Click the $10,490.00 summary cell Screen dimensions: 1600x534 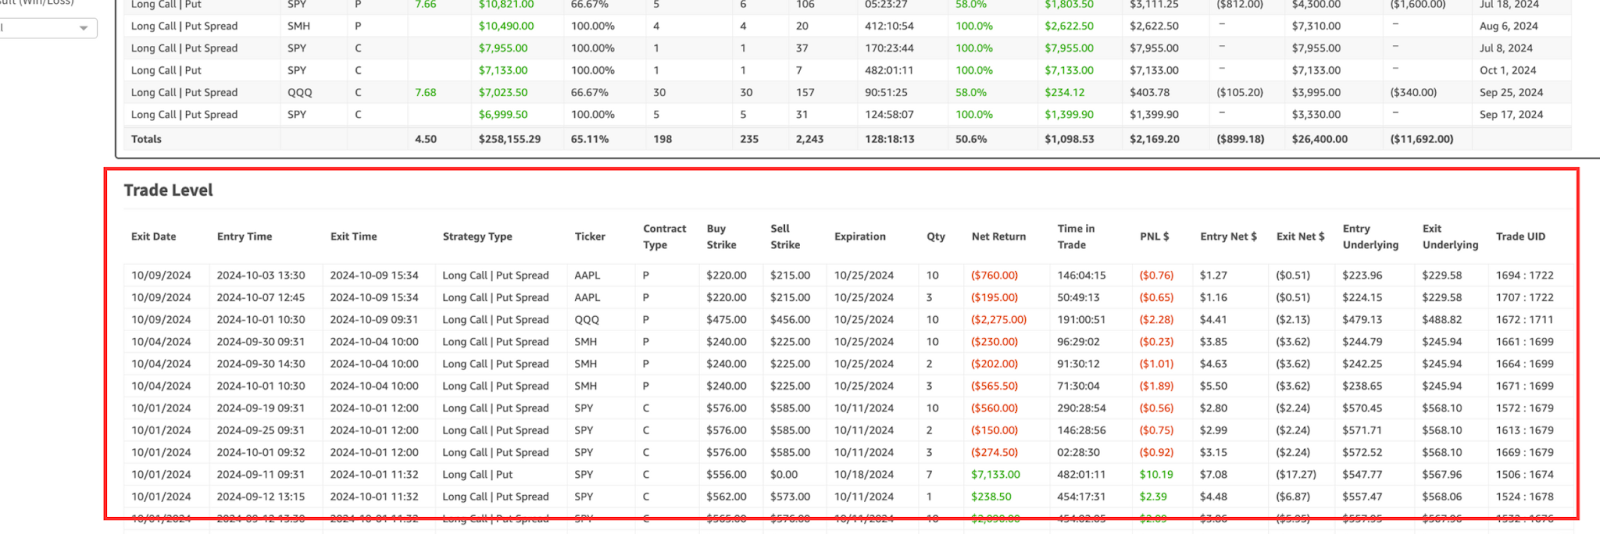click(x=506, y=26)
